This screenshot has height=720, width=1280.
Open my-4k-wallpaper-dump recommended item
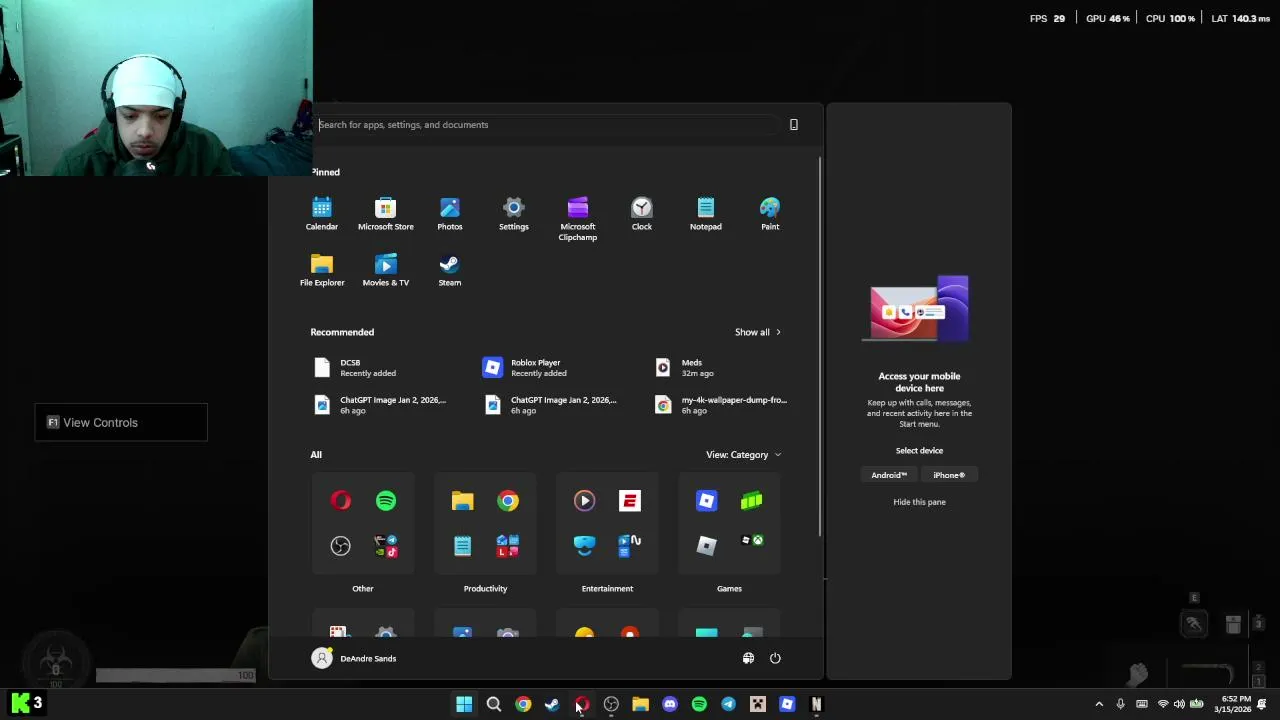[x=721, y=405]
